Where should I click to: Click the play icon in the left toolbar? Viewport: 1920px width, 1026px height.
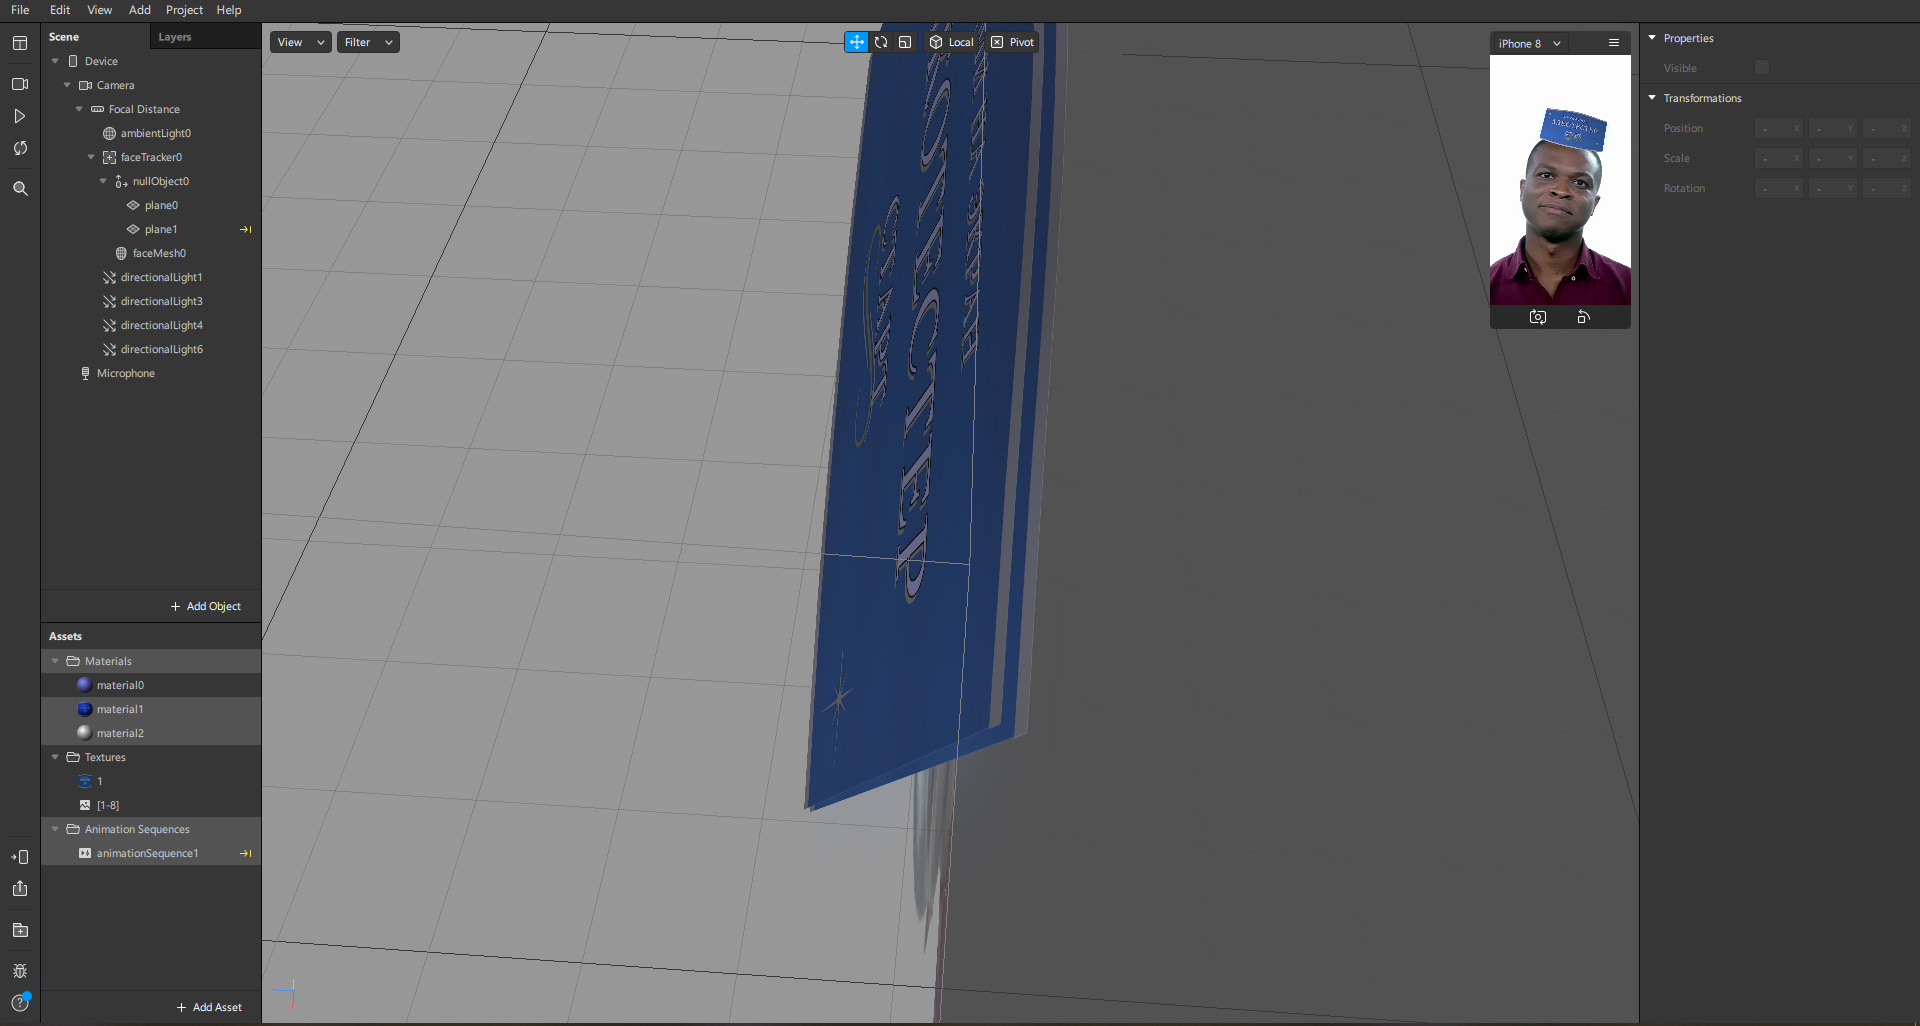(x=20, y=116)
